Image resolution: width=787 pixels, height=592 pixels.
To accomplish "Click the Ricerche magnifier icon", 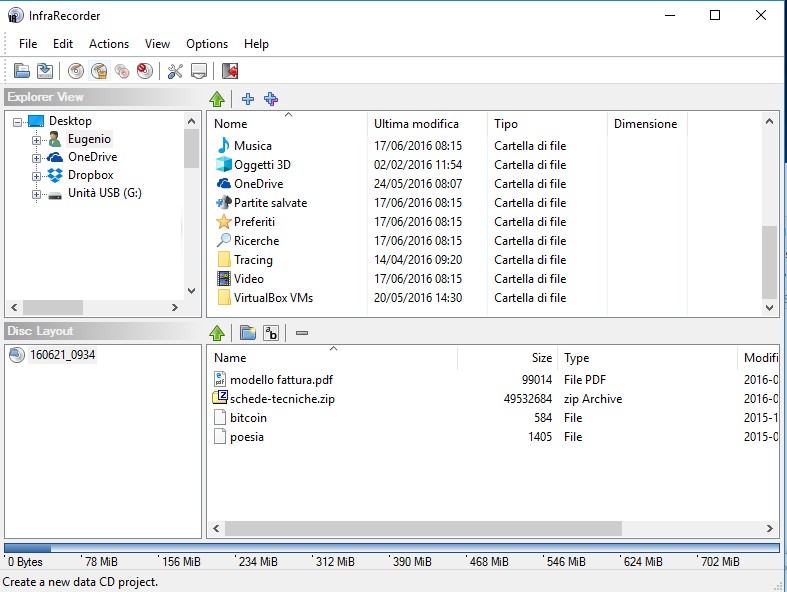I will coord(223,241).
